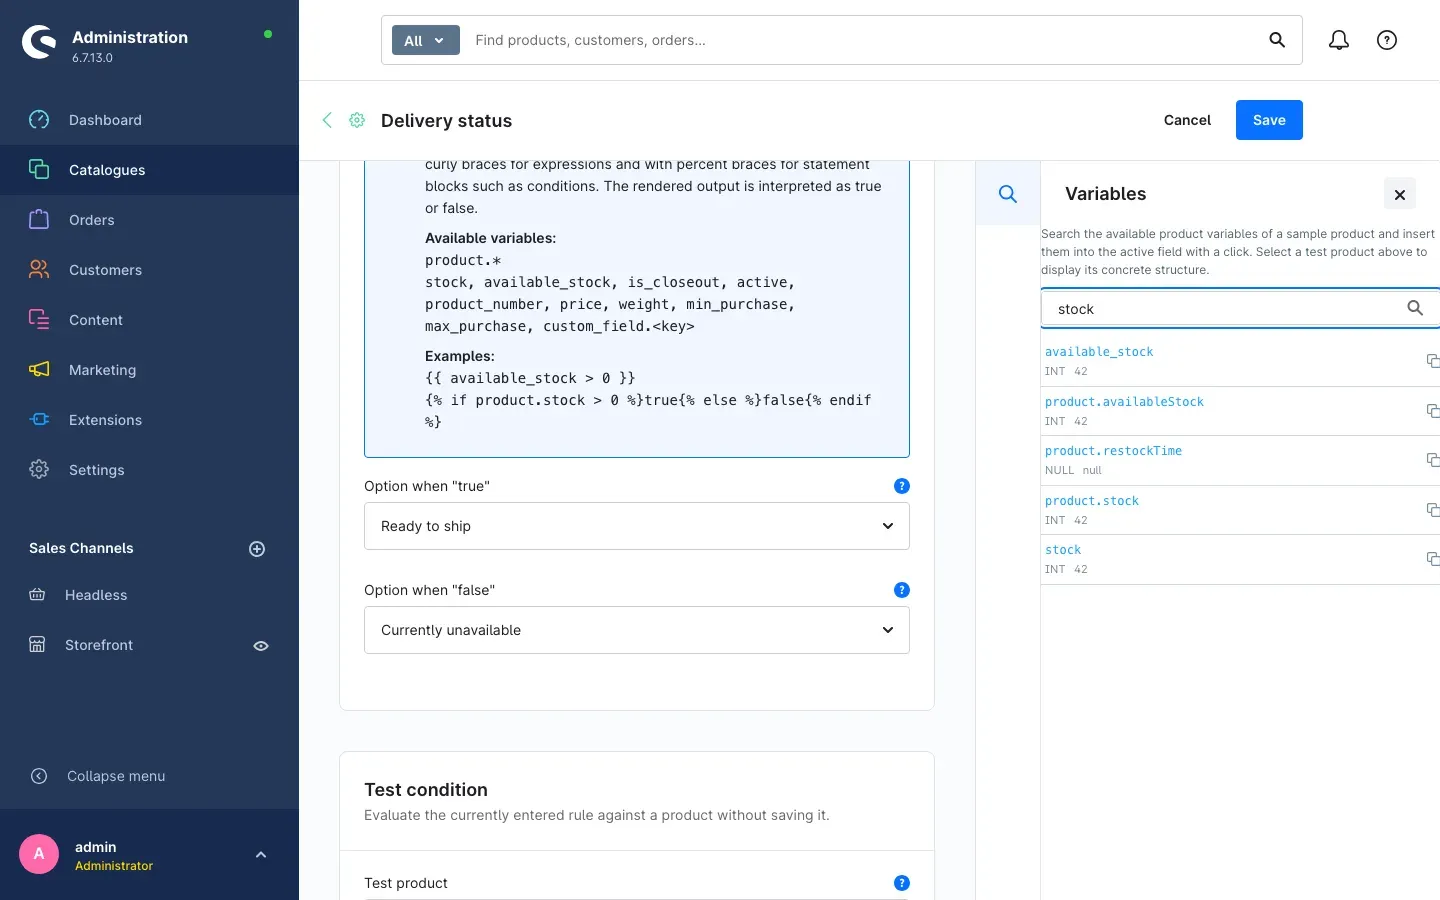This screenshot has height=900, width=1440.
Task: Copy the product.stock variable
Action: (1433, 510)
